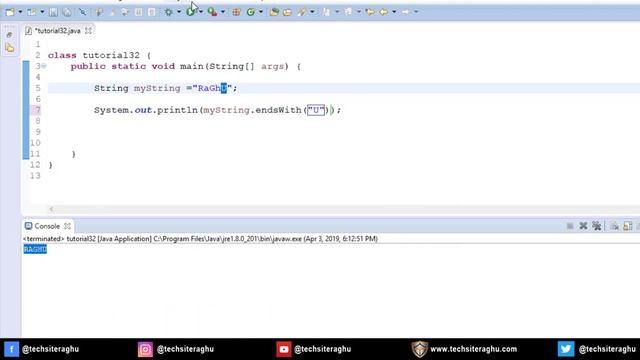Run the program with green Run button
This screenshot has height=360, width=640.
point(190,12)
